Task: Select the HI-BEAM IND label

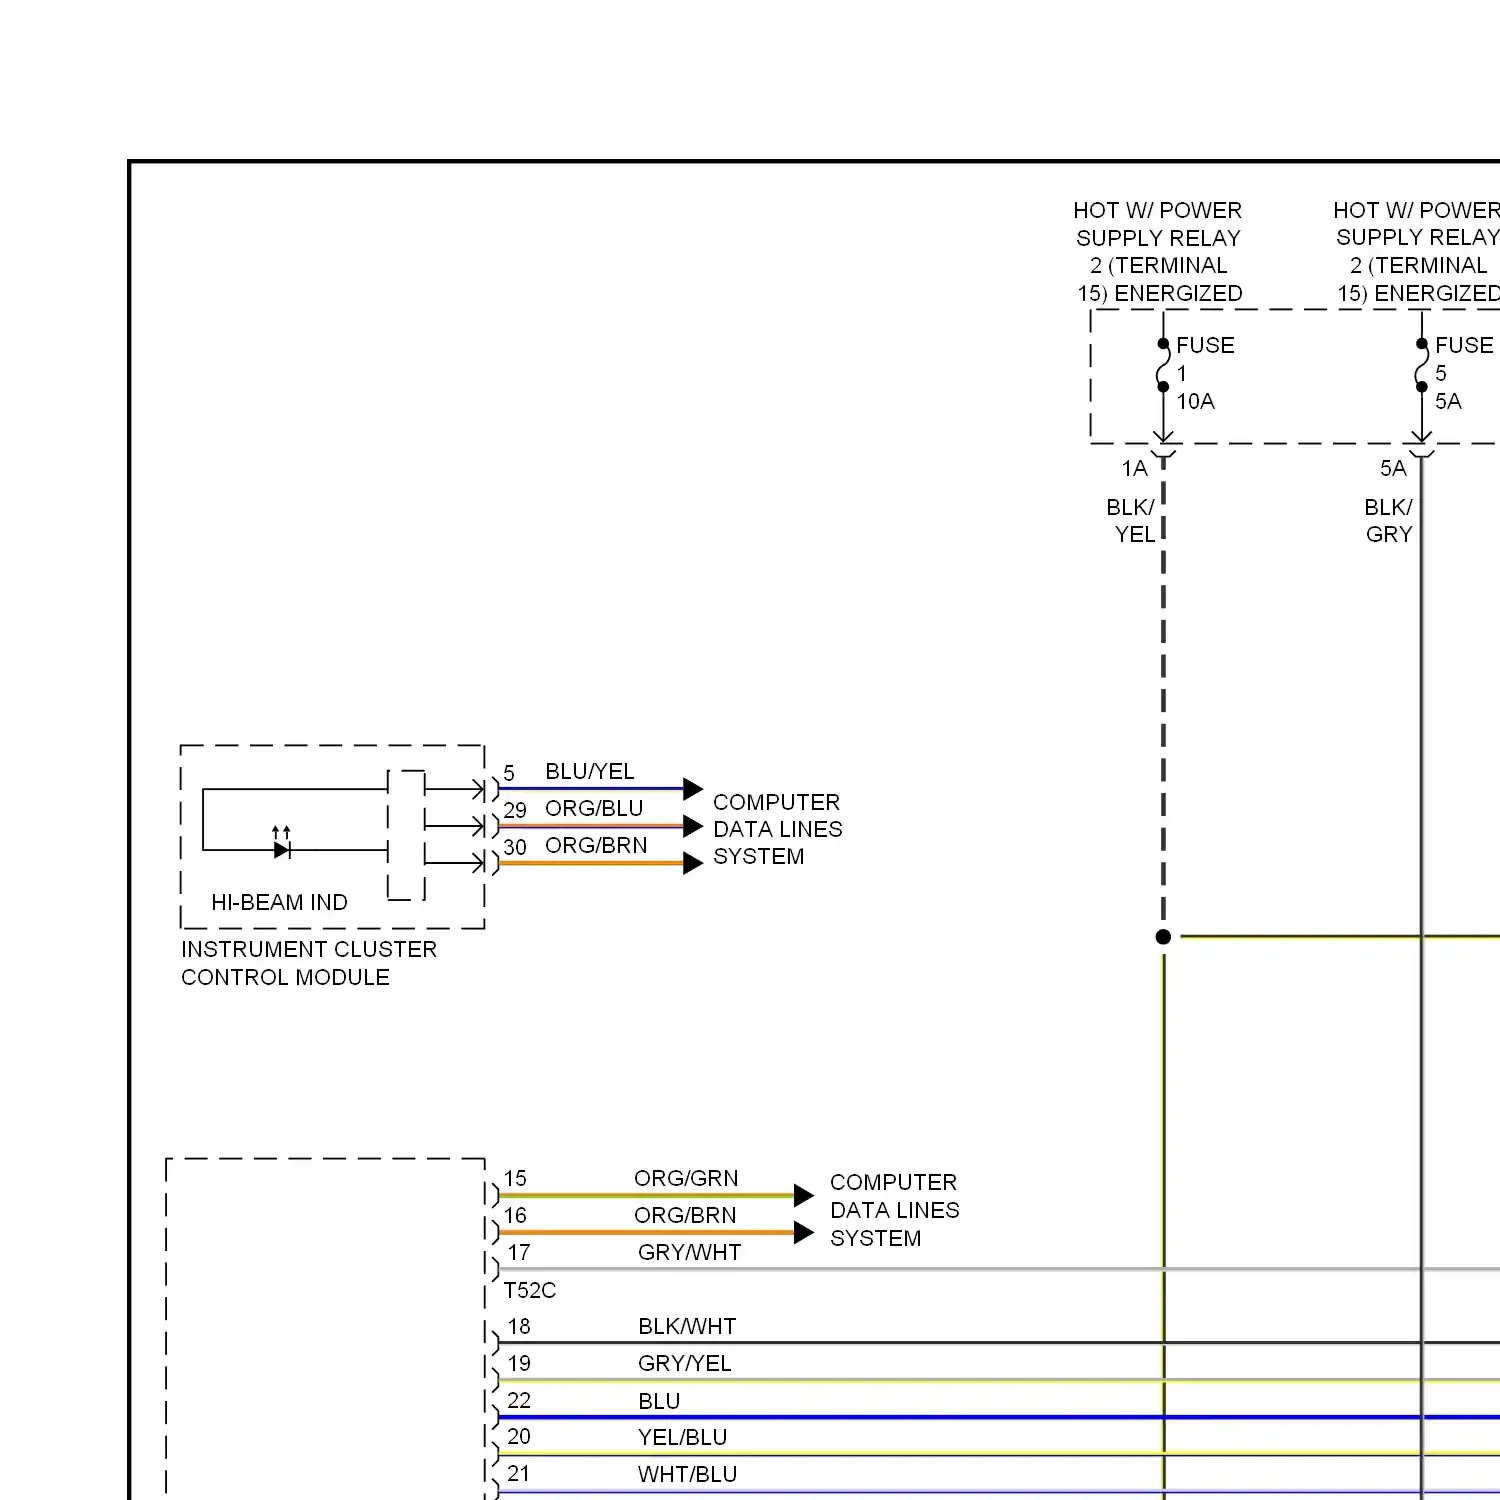Action: coord(279,902)
